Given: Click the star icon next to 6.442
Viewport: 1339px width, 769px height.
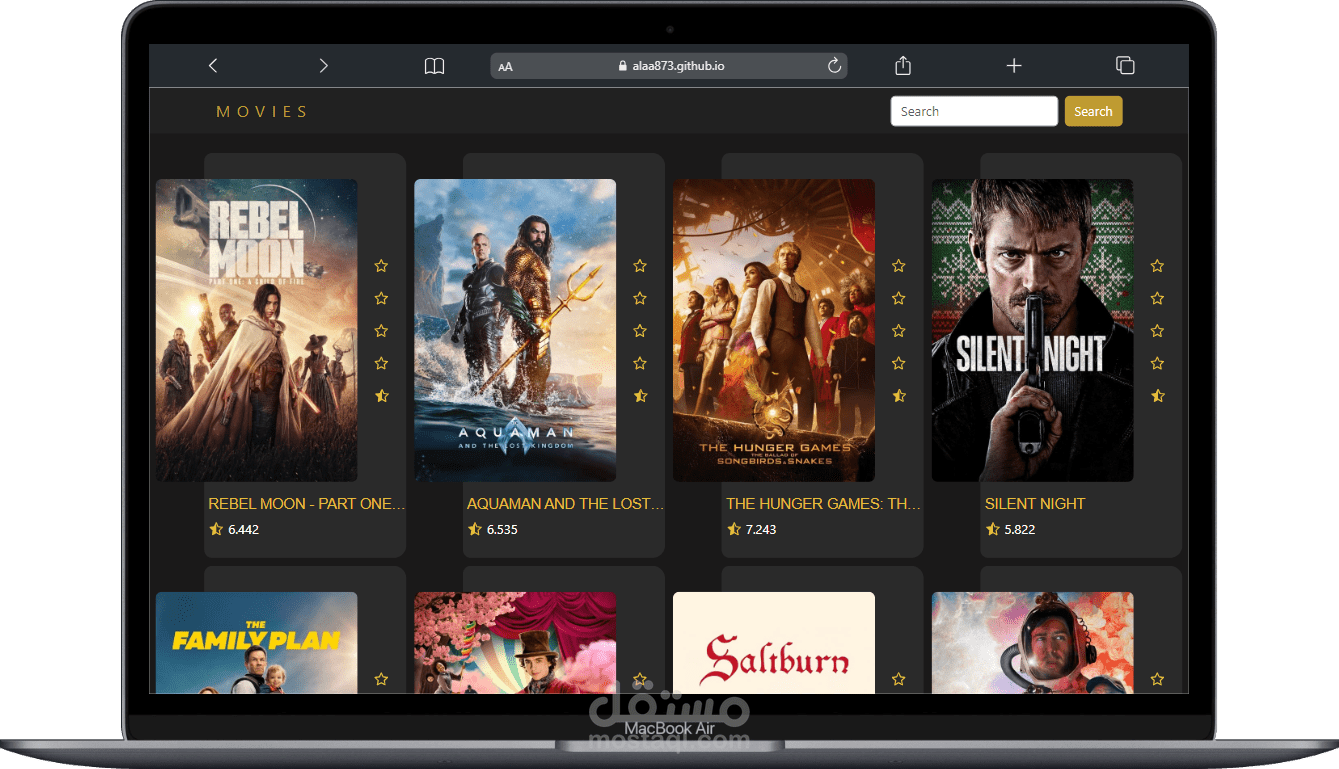Looking at the screenshot, I should pos(216,529).
